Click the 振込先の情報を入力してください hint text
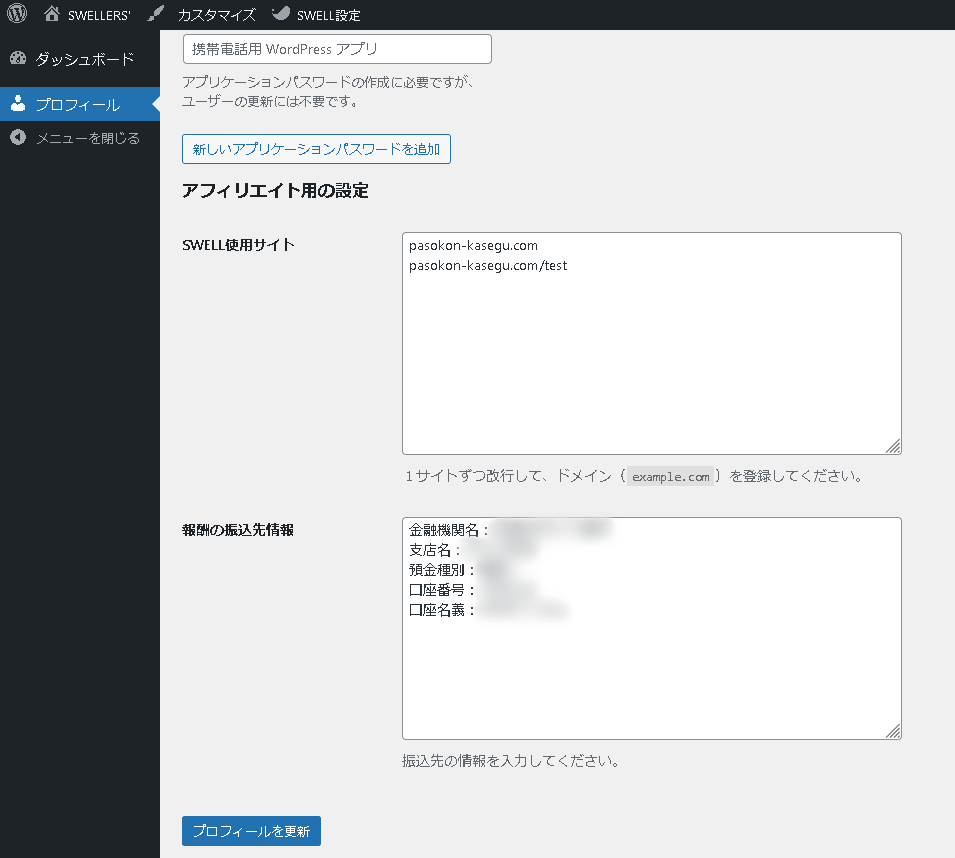 pos(511,761)
